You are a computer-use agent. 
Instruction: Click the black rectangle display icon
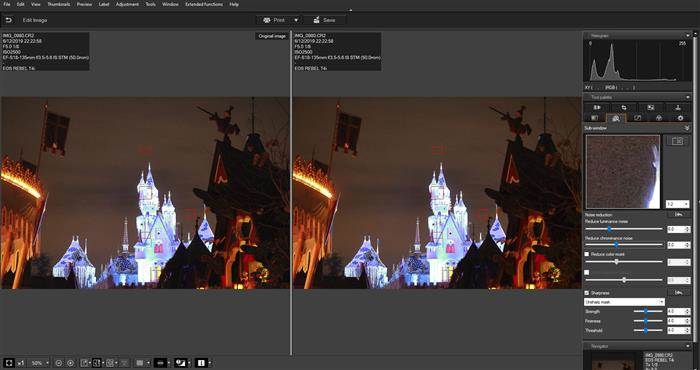(160, 363)
